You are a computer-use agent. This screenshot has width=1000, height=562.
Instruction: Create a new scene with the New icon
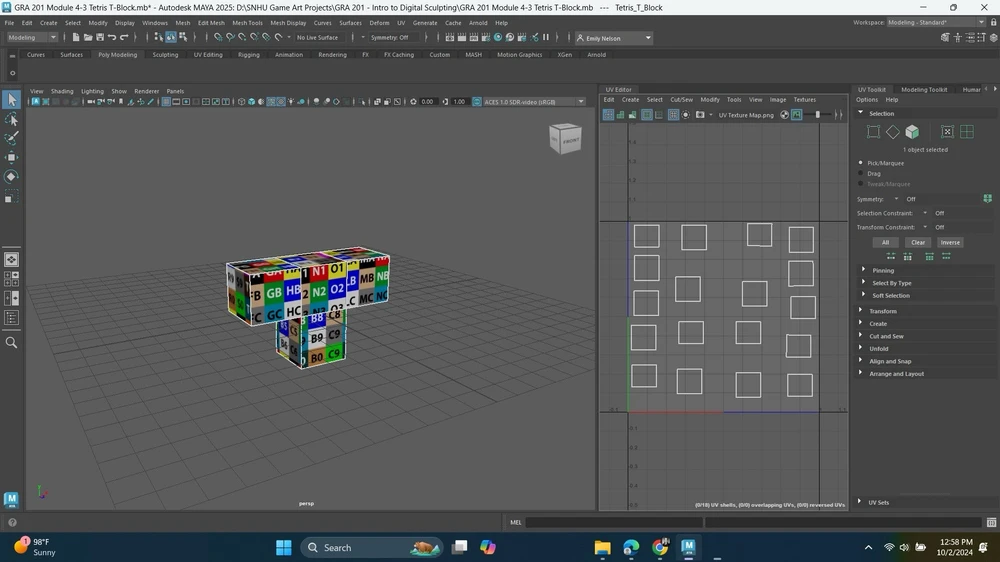pos(76,38)
